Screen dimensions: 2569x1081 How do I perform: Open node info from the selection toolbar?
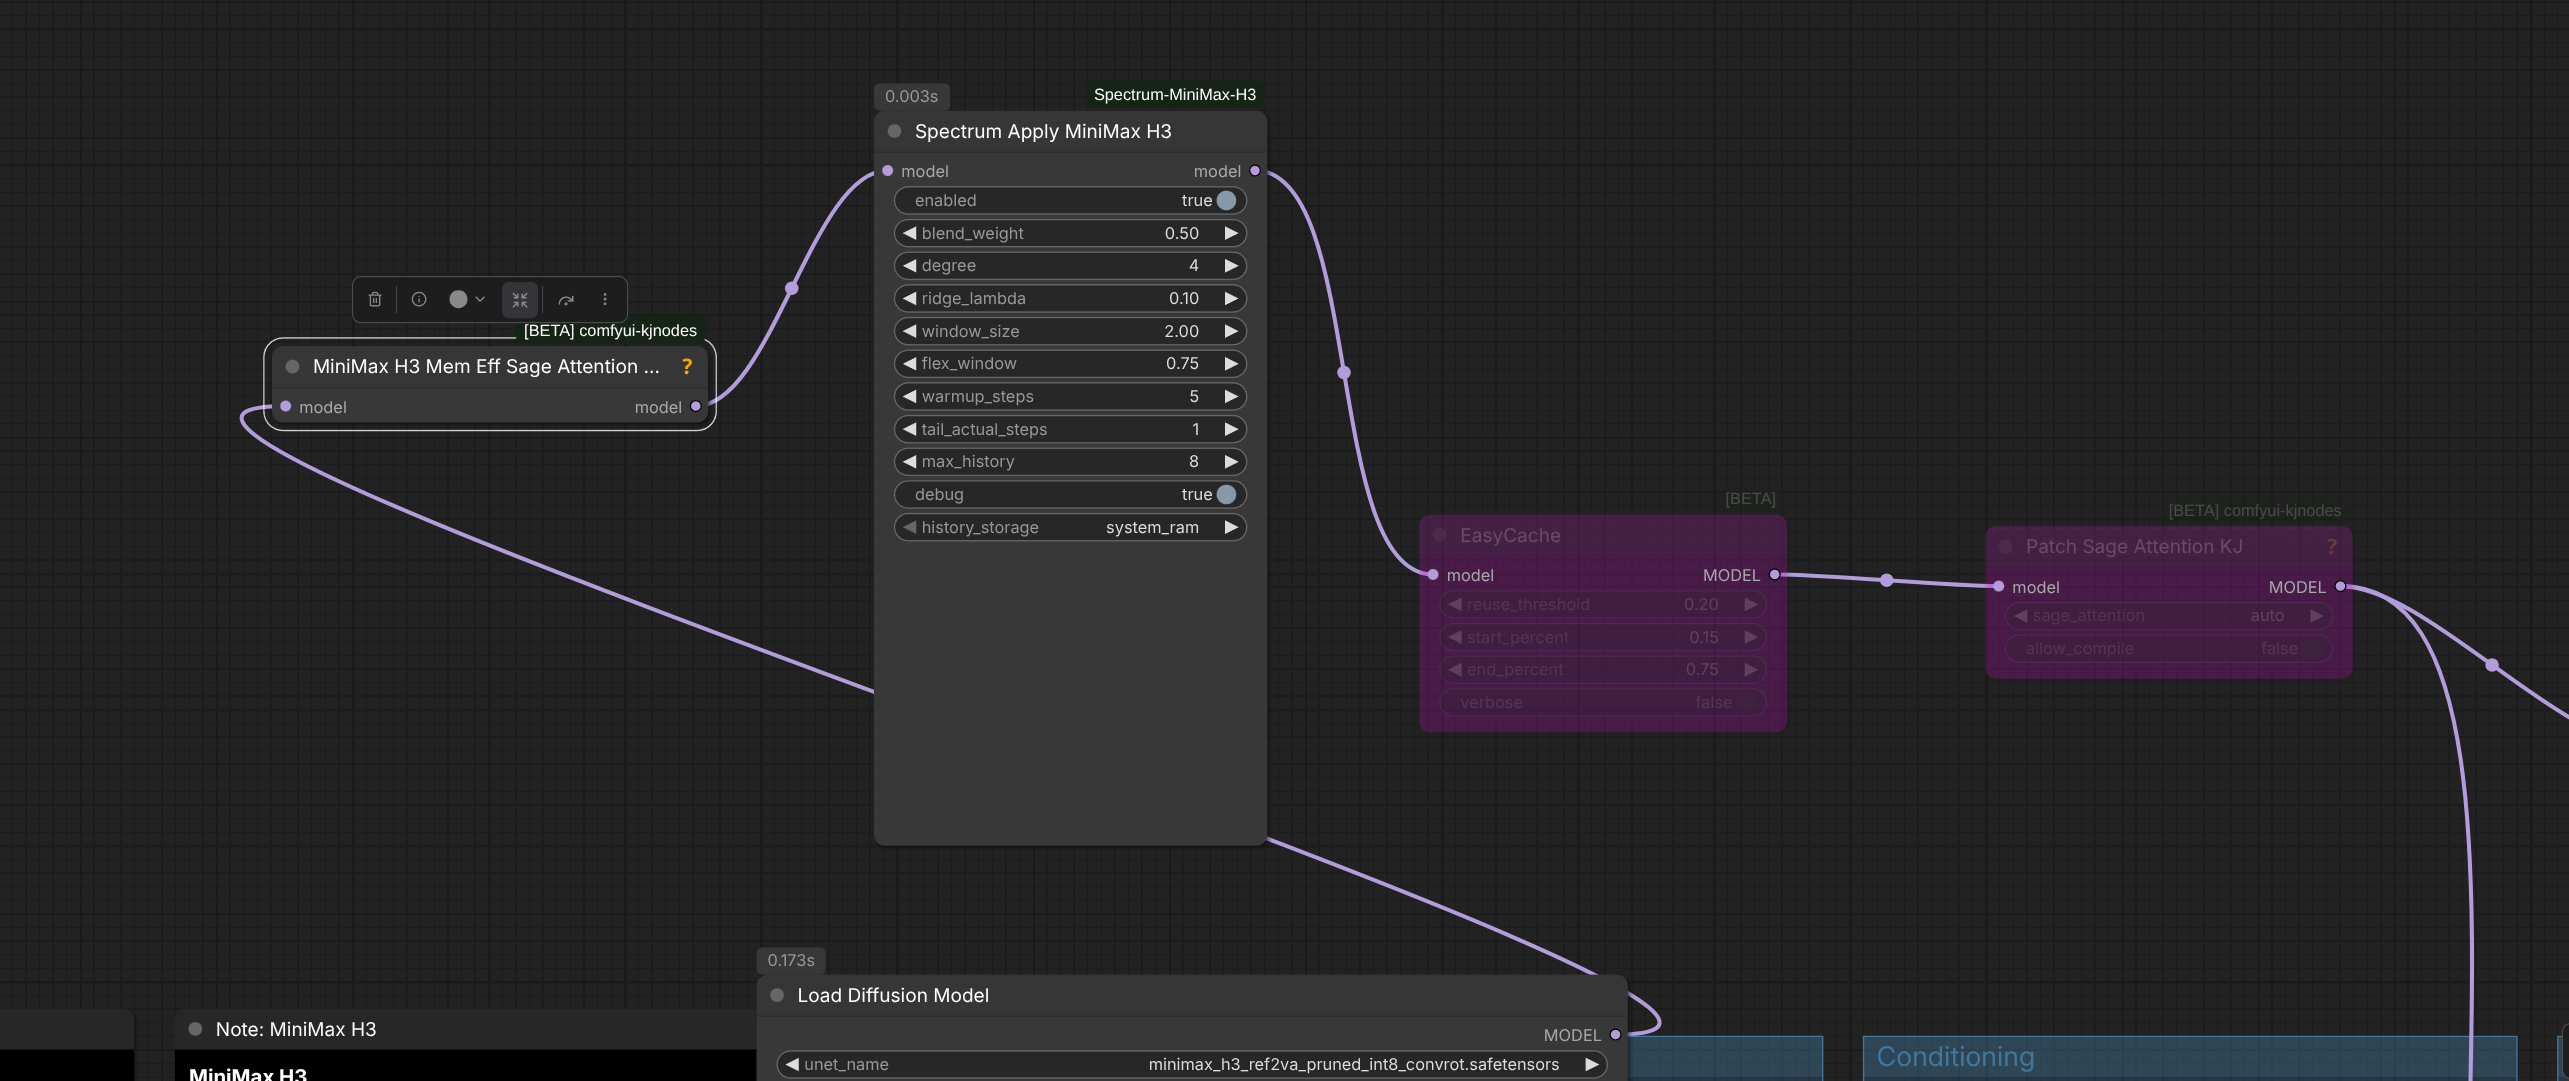[419, 299]
